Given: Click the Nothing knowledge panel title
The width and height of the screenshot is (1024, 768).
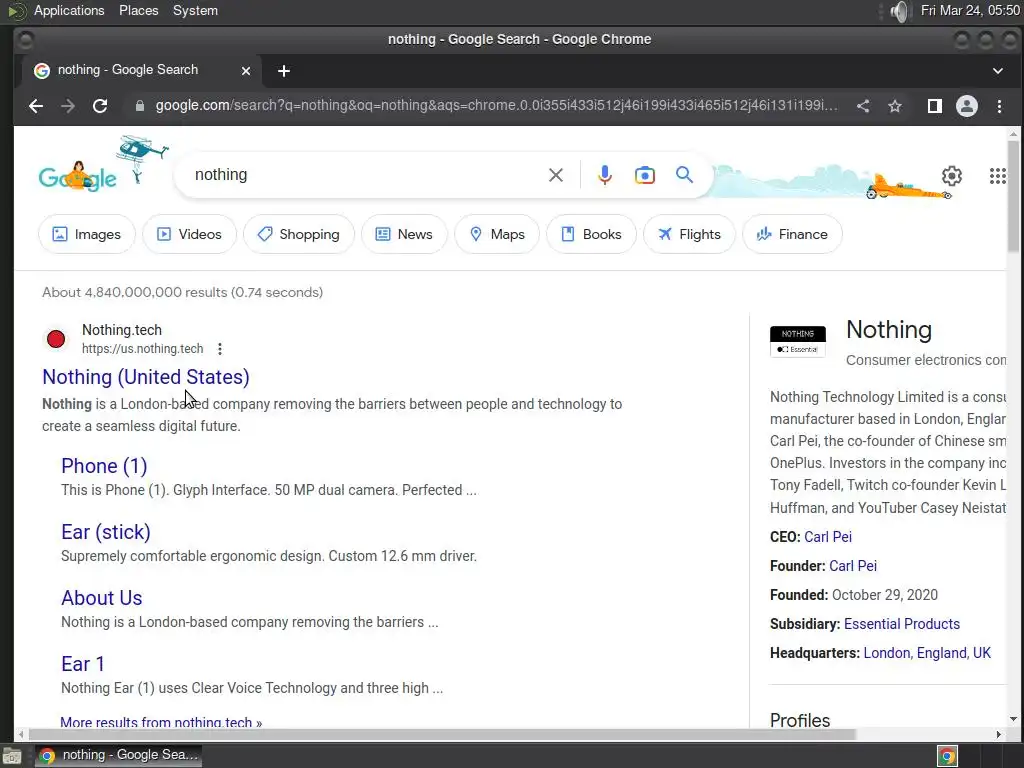Looking at the screenshot, I should (889, 330).
